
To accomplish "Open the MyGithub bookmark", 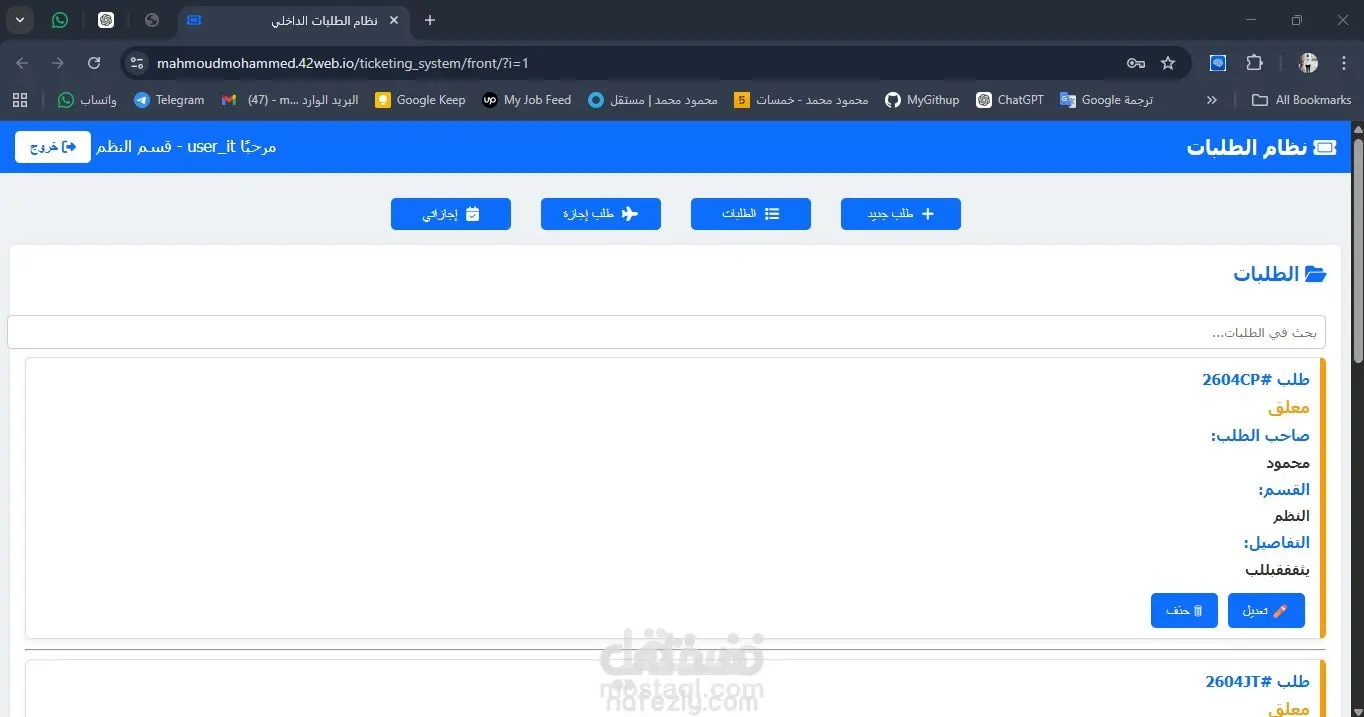I will [922, 100].
